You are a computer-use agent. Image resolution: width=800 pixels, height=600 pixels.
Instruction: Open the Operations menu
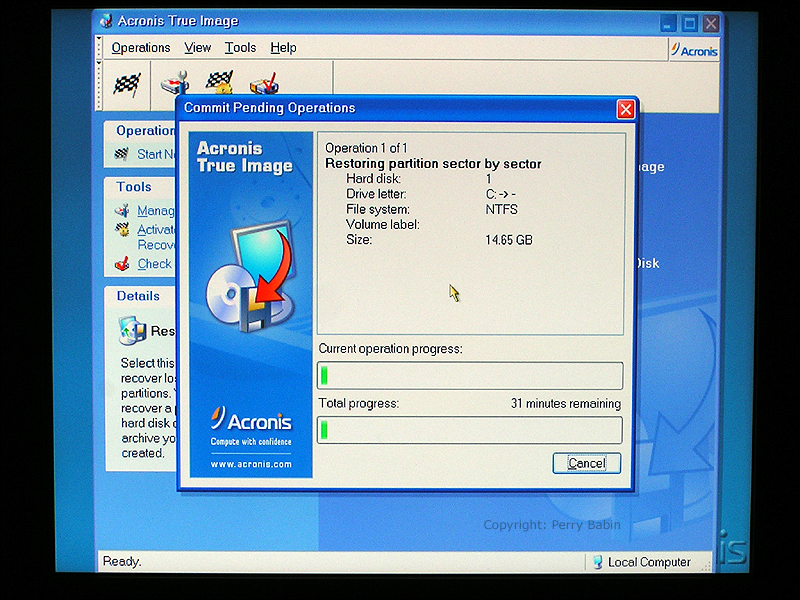point(141,47)
